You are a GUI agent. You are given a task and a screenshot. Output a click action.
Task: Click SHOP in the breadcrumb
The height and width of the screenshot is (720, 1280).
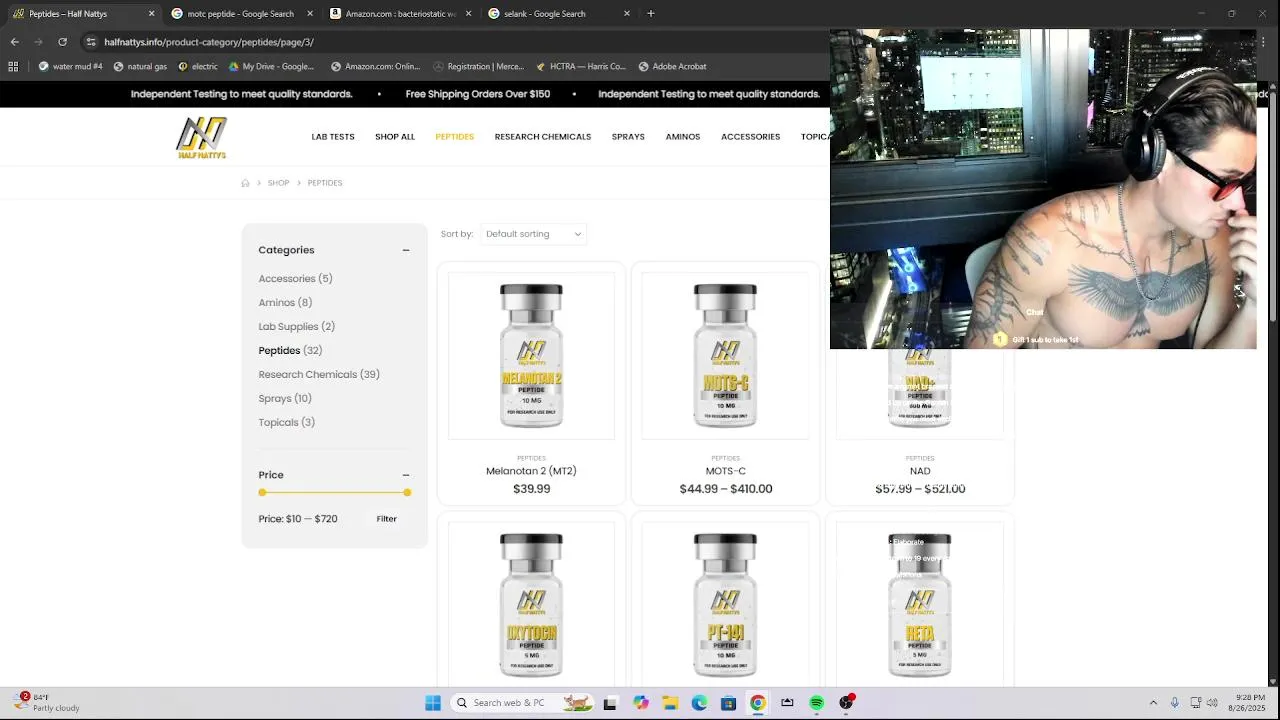click(278, 183)
